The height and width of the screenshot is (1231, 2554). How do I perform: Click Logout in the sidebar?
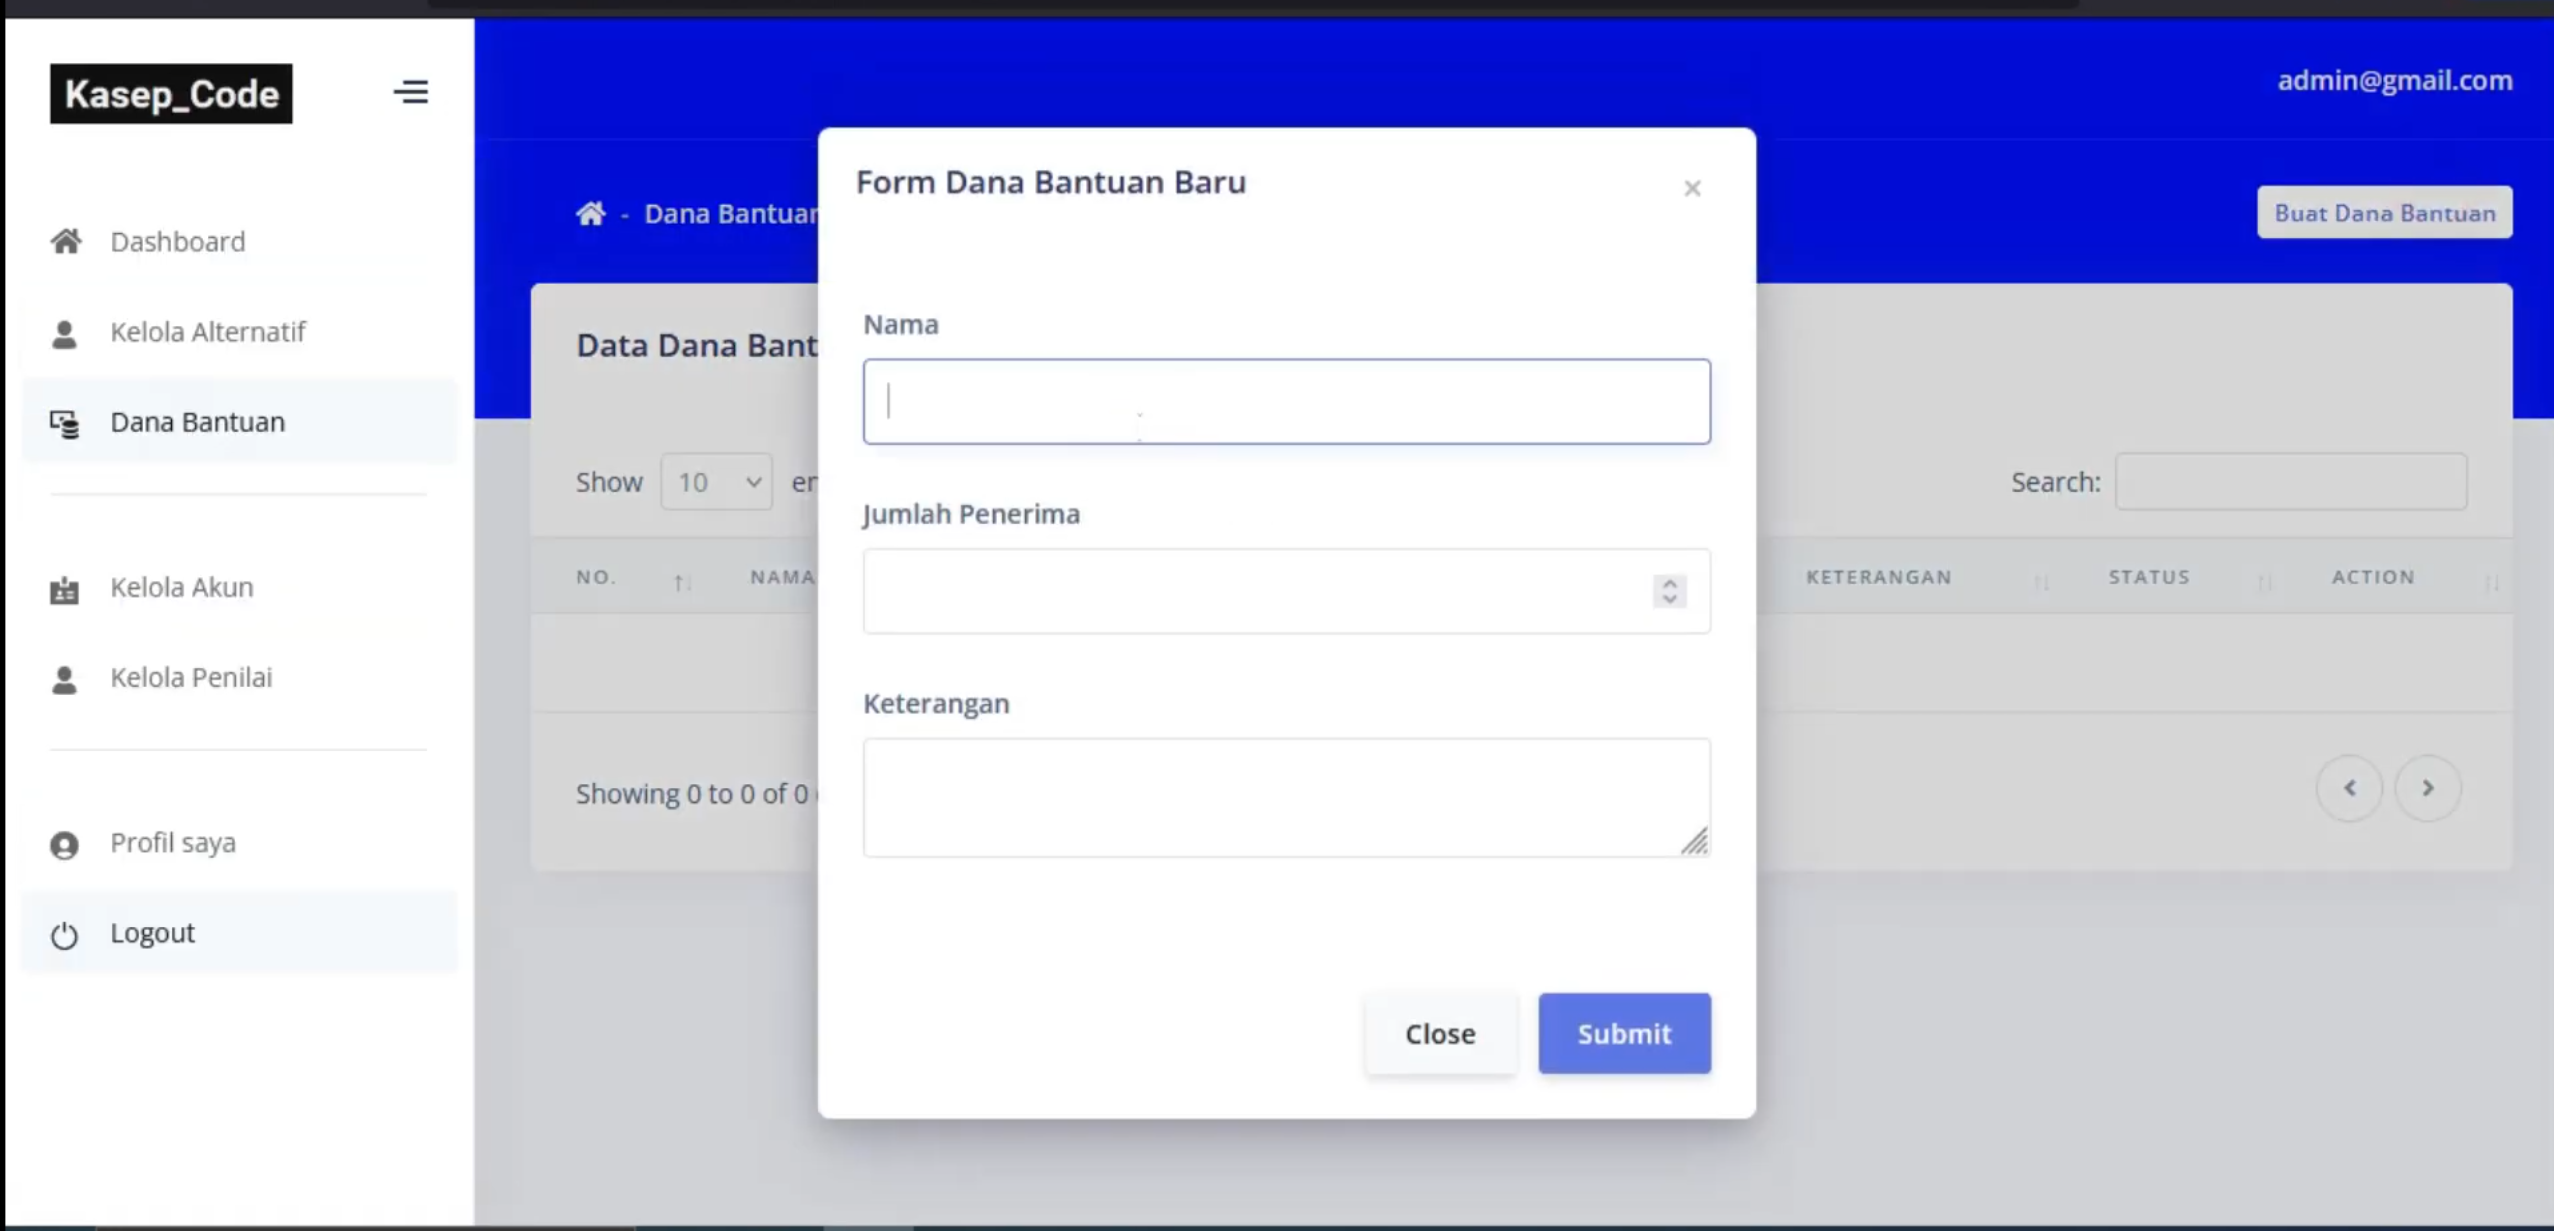(x=239, y=933)
